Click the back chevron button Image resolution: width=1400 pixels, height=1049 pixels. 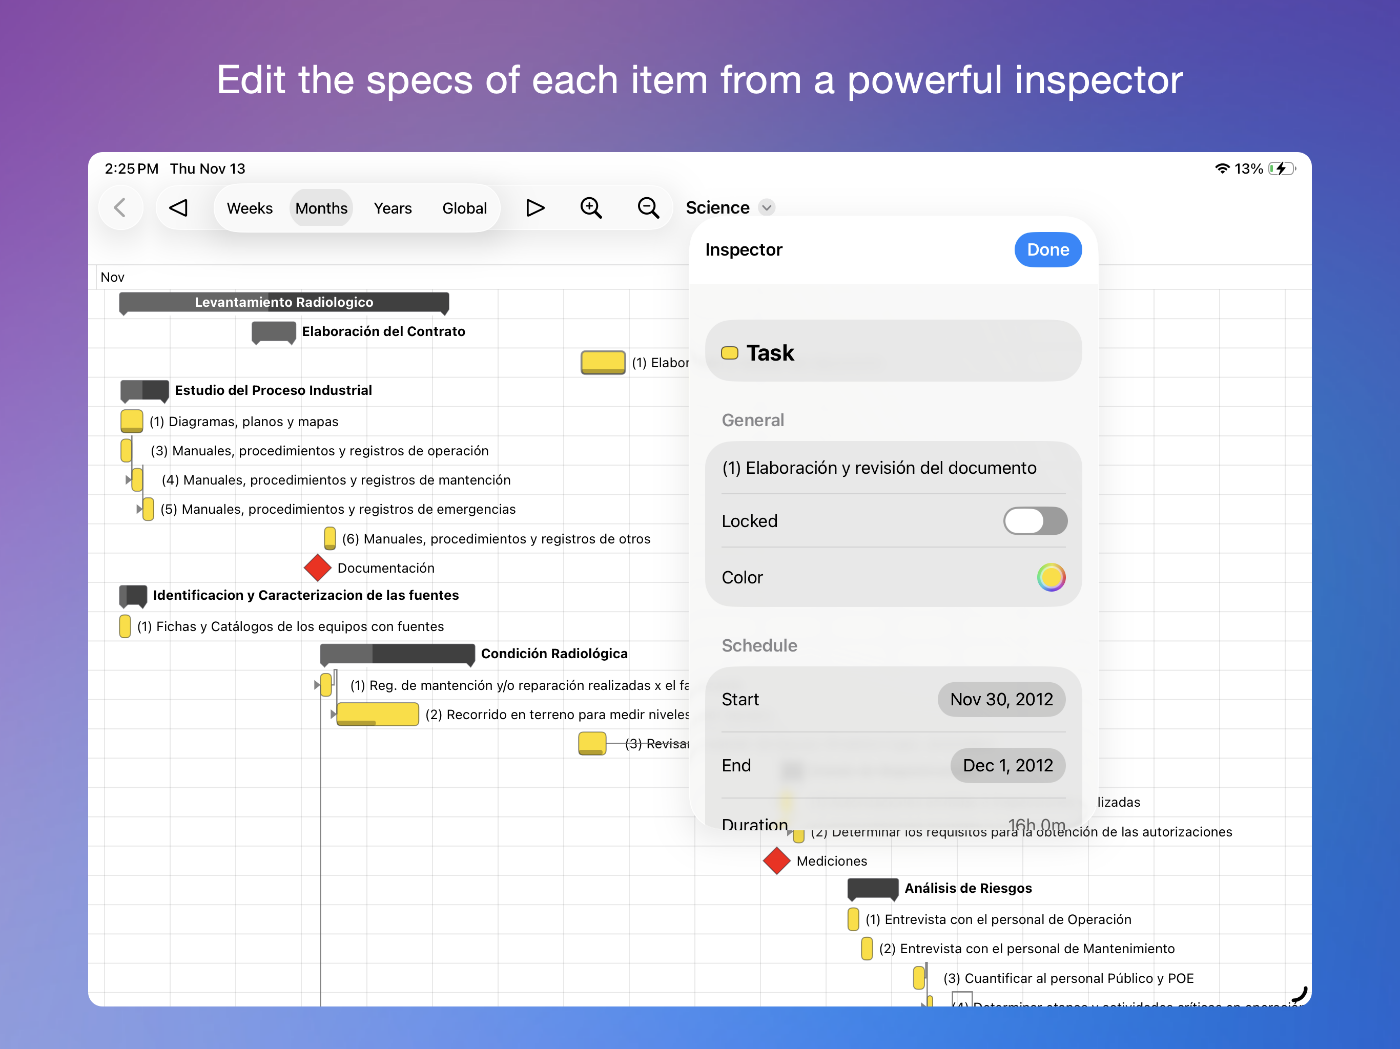tap(121, 208)
